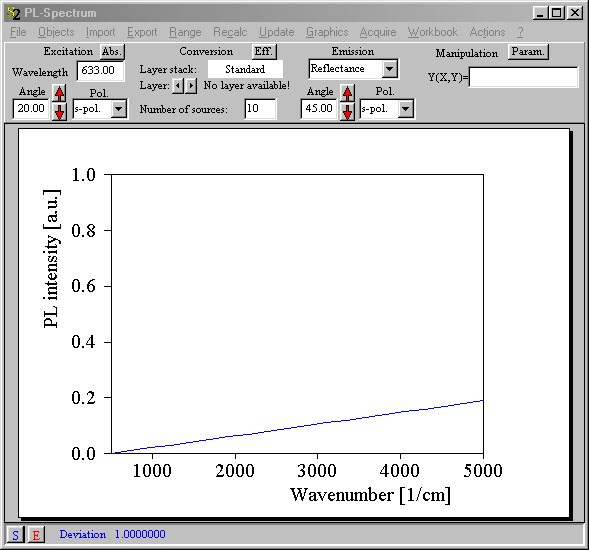Image resolution: width=589 pixels, height=550 pixels.
Task: Open the Workbook menu
Action: tap(433, 32)
